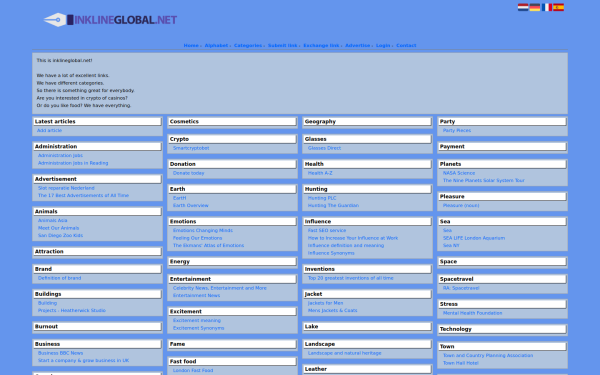Open Landscape and natural heritage link

pyautogui.click(x=345, y=353)
